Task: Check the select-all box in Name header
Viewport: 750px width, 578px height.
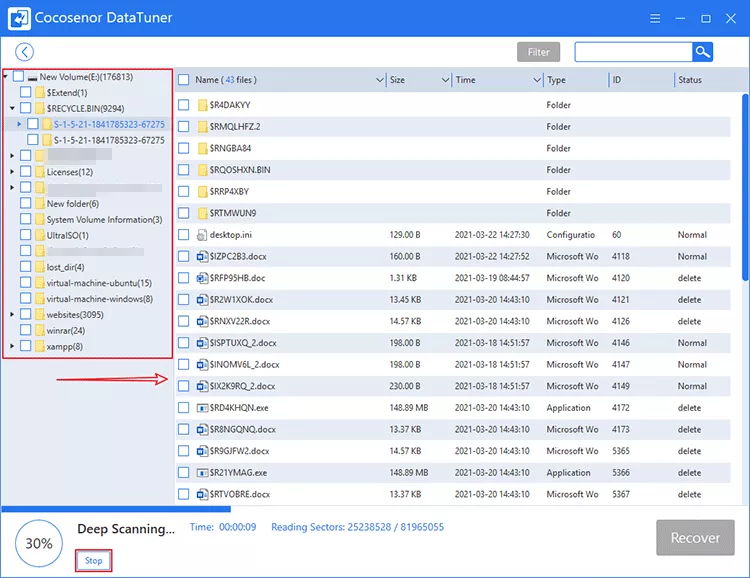Action: tap(184, 79)
